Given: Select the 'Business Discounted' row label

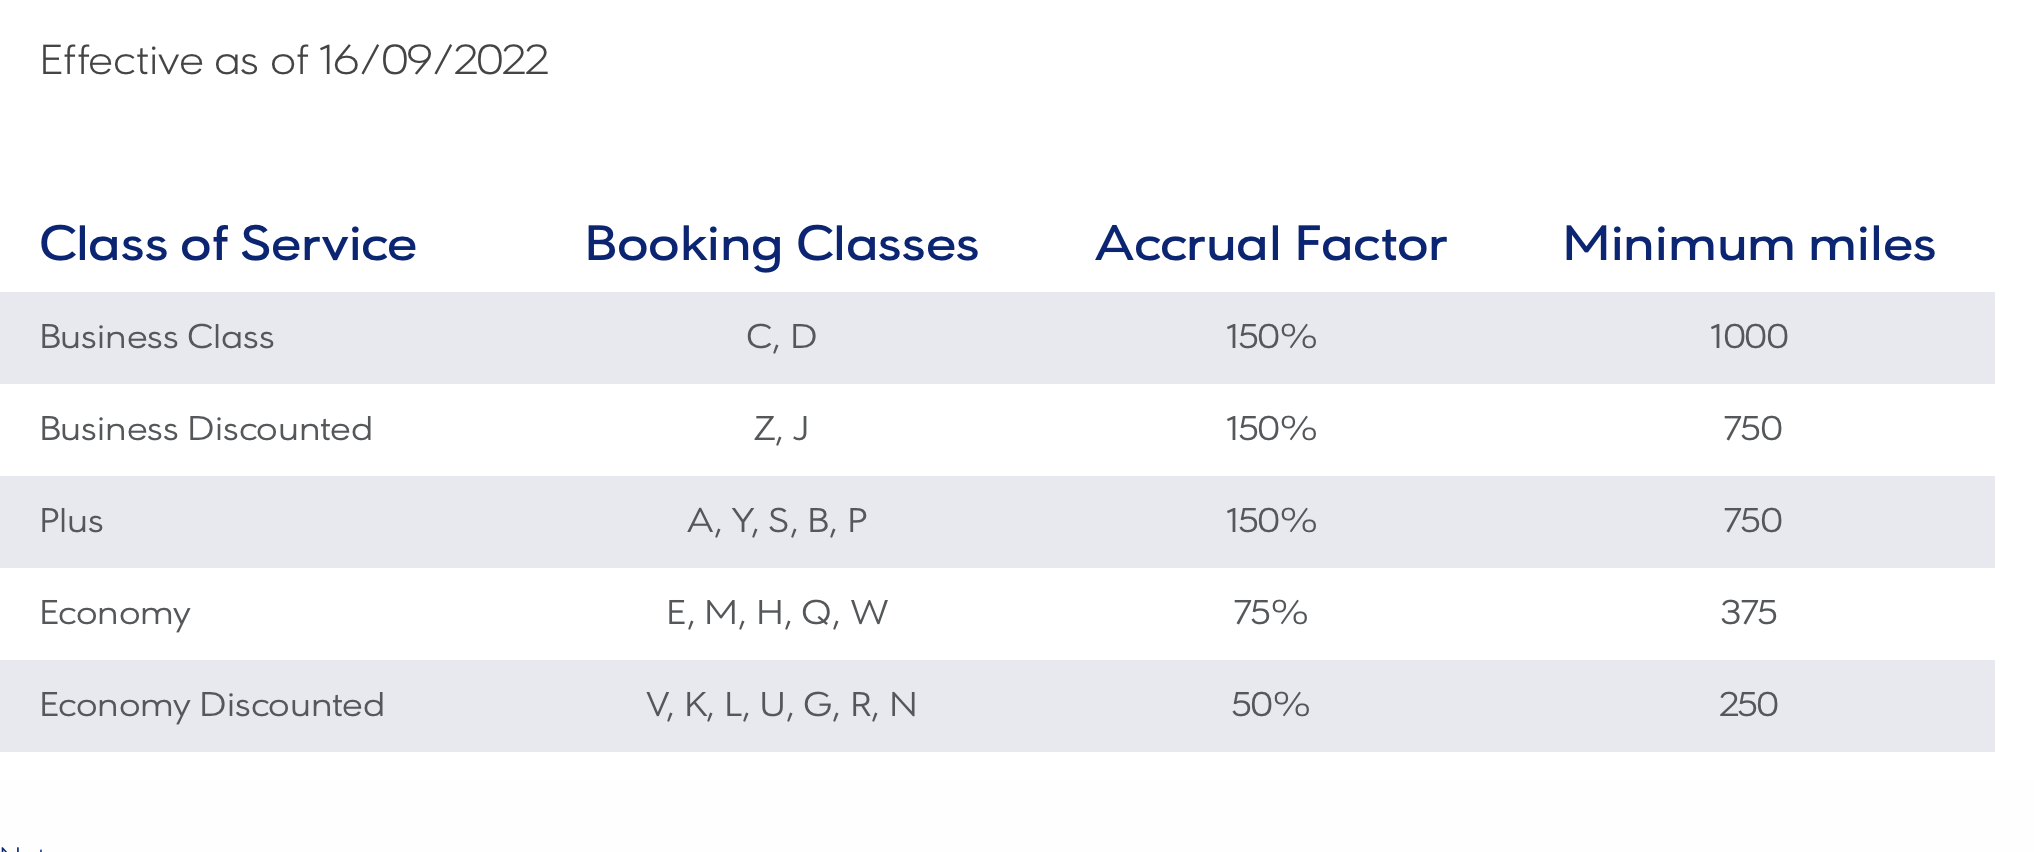Looking at the screenshot, I should (x=206, y=429).
